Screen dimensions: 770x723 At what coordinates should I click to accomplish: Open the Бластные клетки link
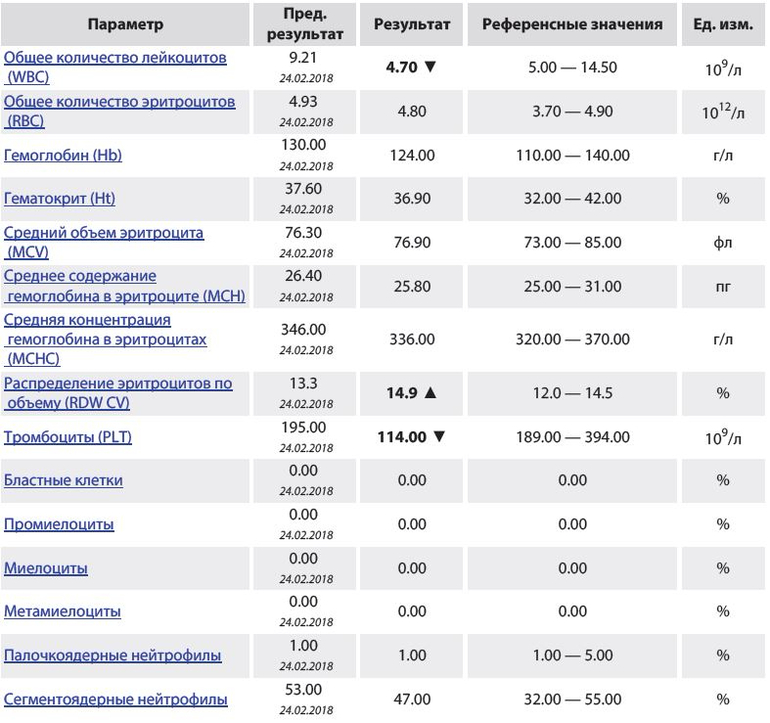pyautogui.click(x=63, y=480)
